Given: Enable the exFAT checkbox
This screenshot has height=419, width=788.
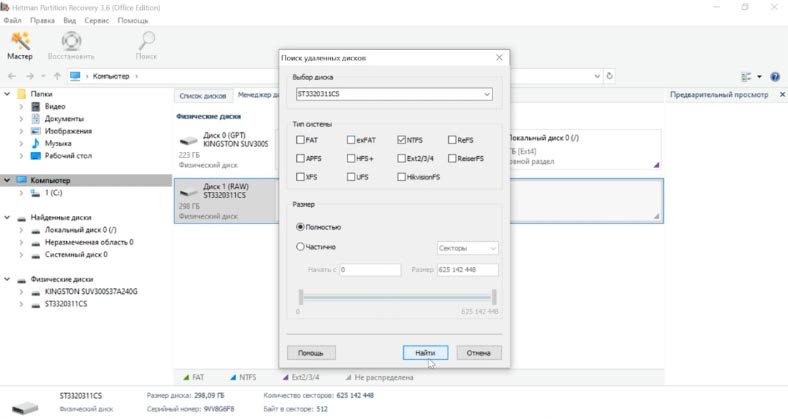Looking at the screenshot, I should tap(351, 140).
